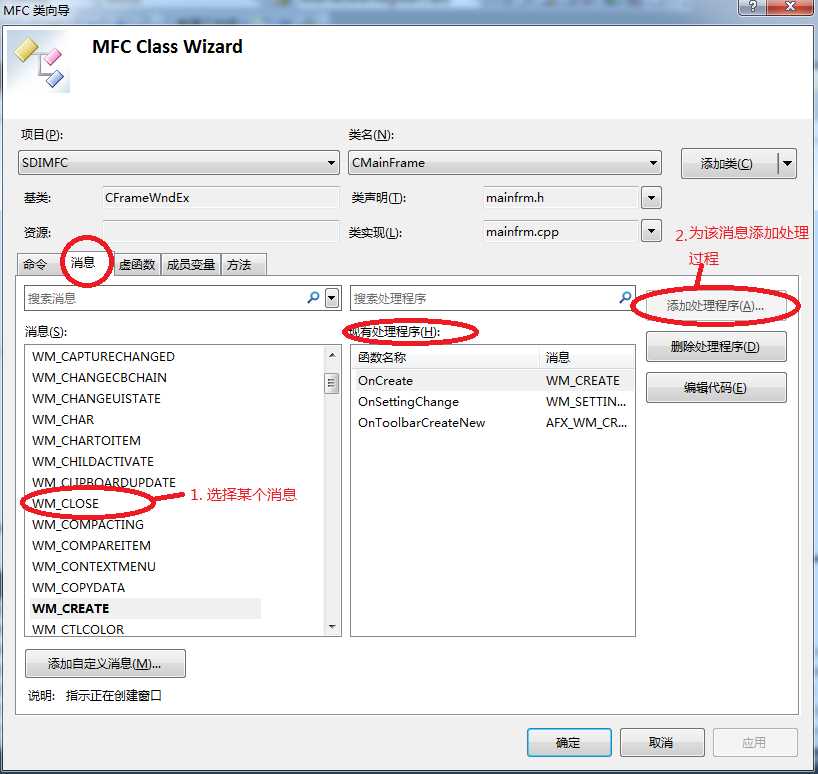Select WM_COMPAREITEM in message list
Viewport: 818px width, 774px height.
click(91, 546)
